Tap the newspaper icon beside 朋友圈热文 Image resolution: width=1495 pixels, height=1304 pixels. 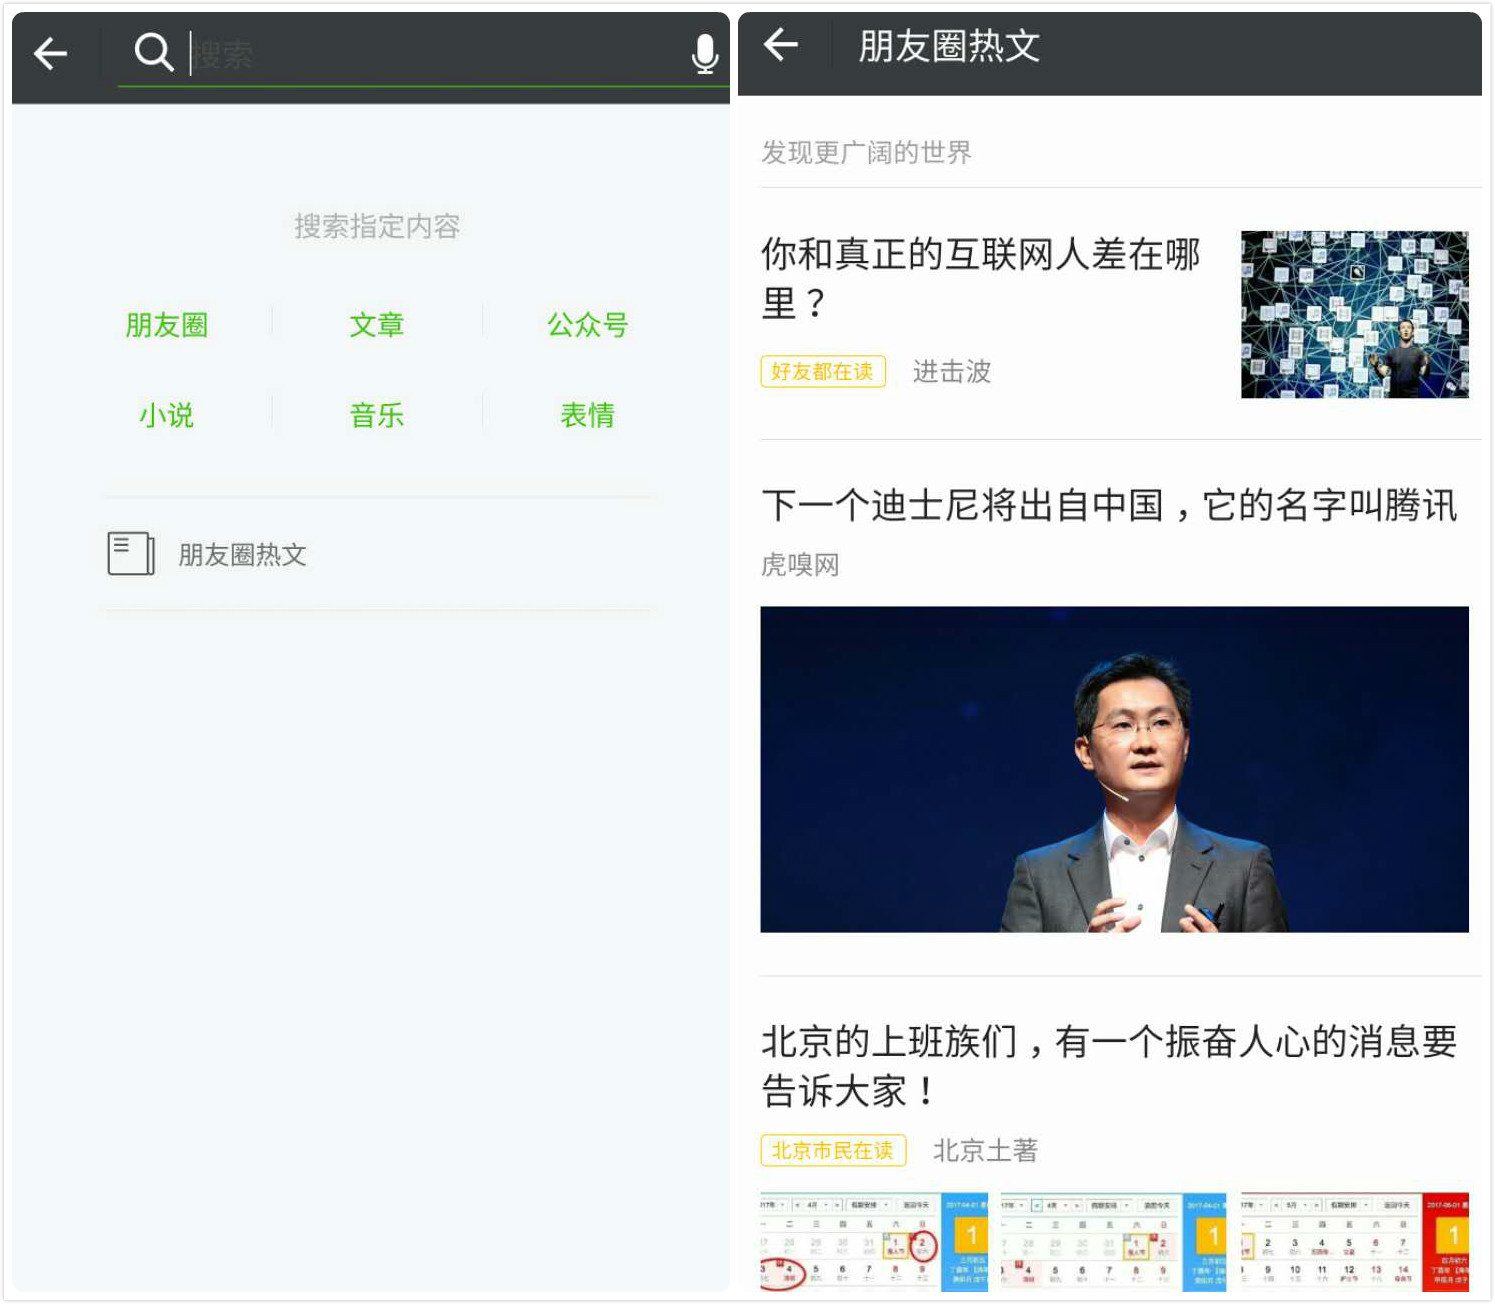point(131,553)
